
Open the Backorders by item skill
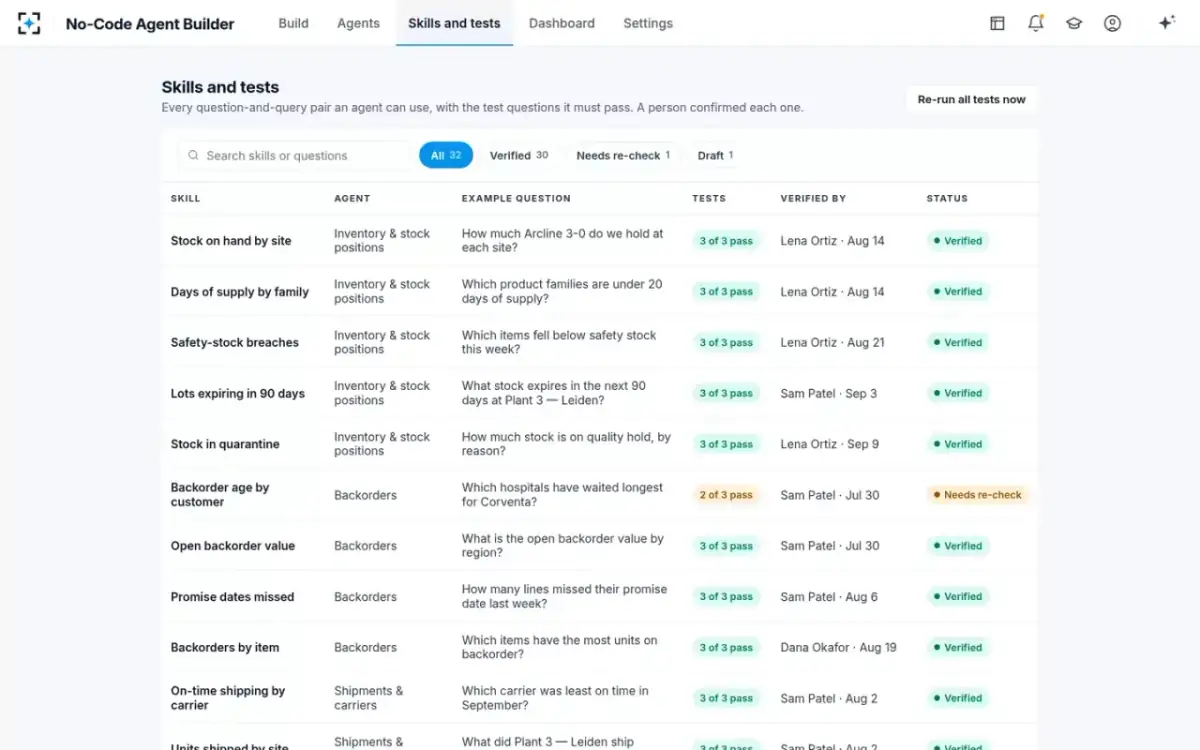coord(225,647)
